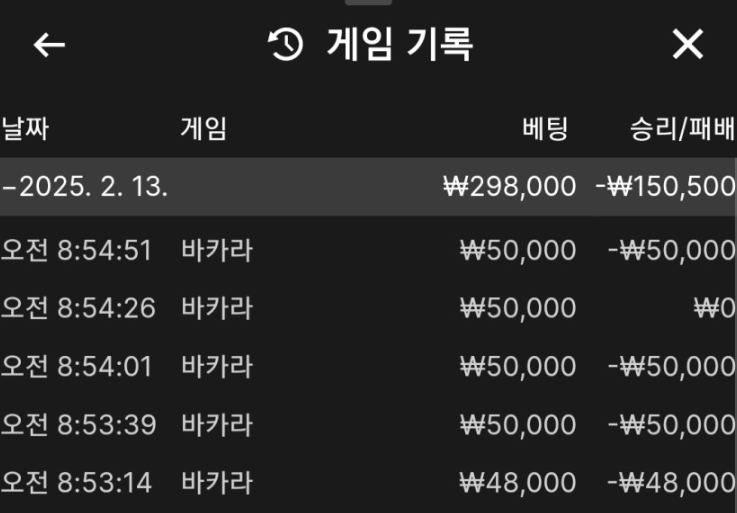The width and height of the screenshot is (737, 513).
Task: Click the ₩48,000 bet amount
Action: 518,483
